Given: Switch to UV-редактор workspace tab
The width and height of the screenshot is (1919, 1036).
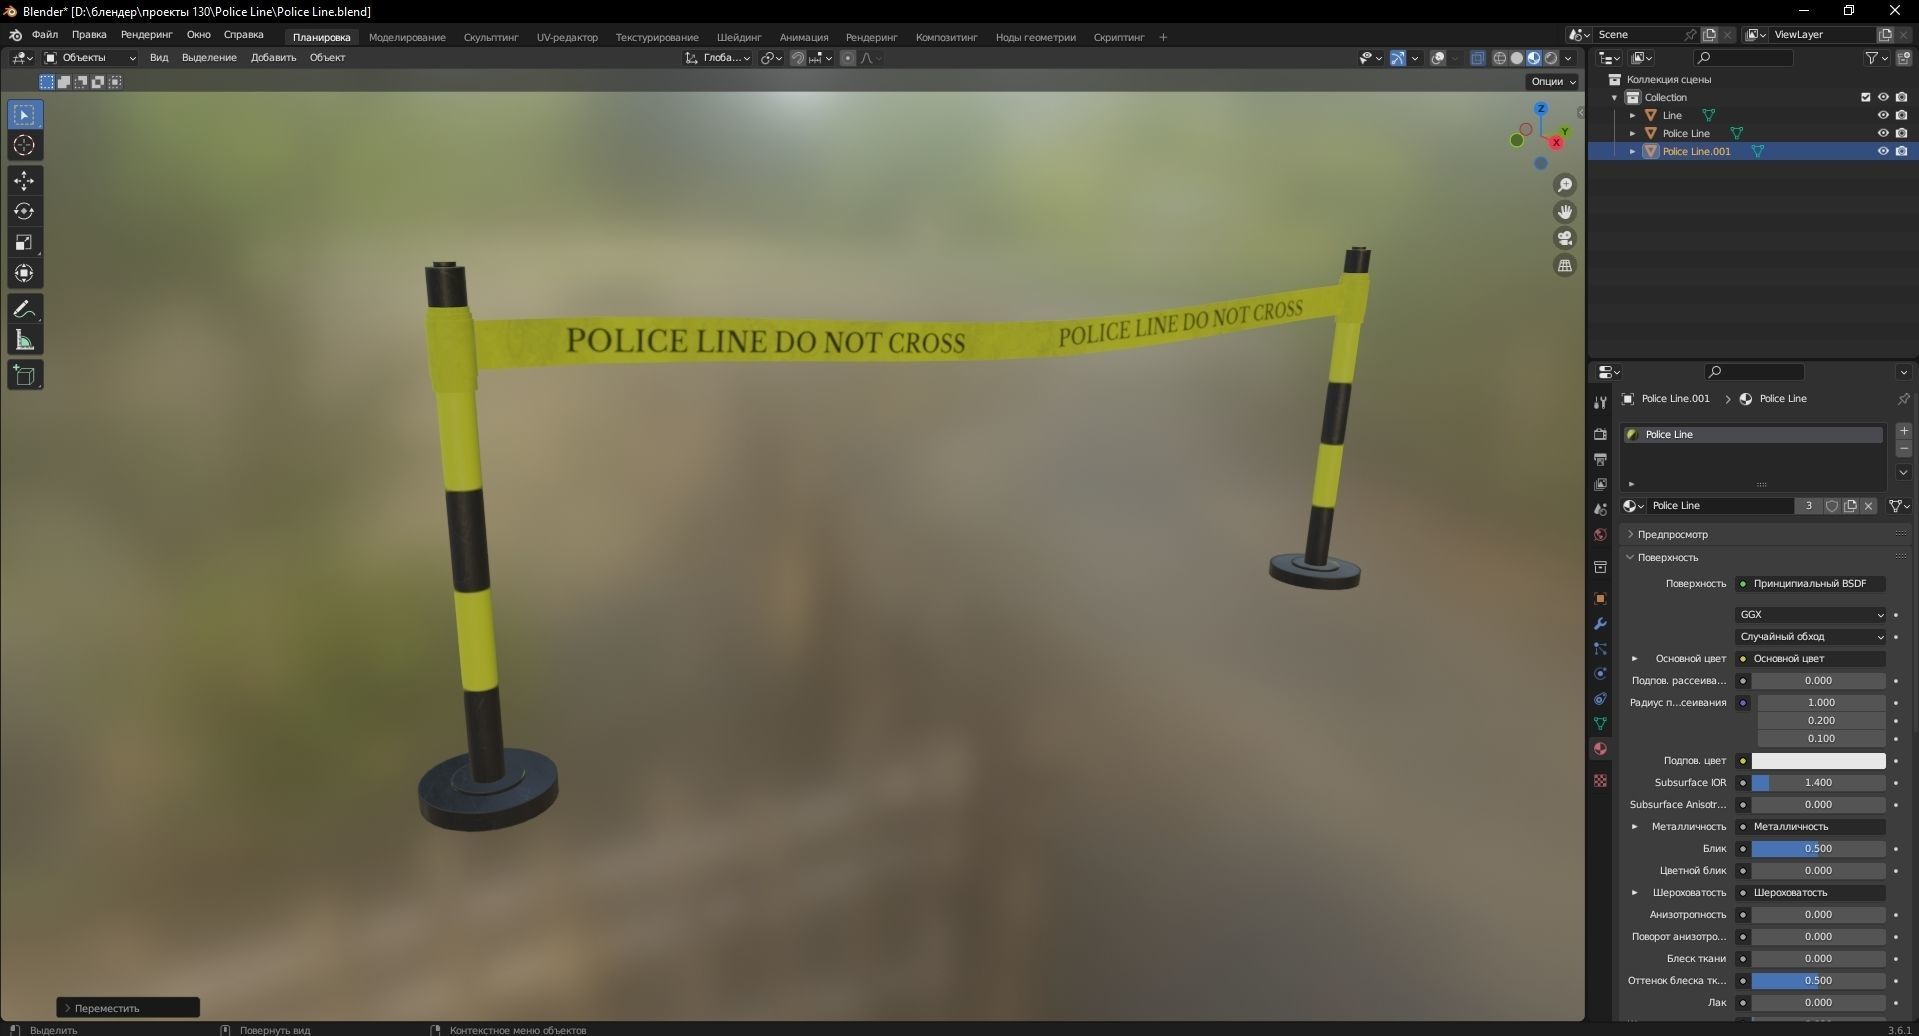Looking at the screenshot, I should click(567, 37).
